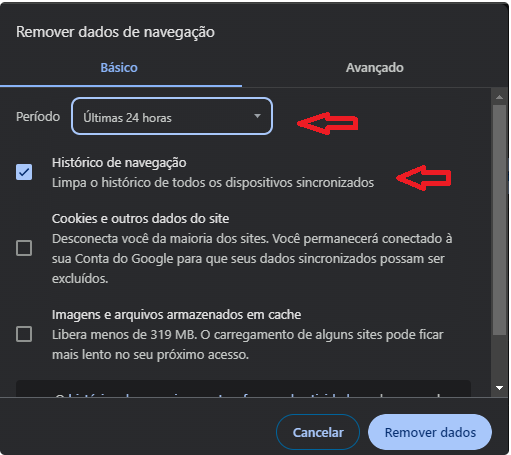Click the Cookies e outros dados do site heading
Screen dimensions: 511x455
(140, 219)
